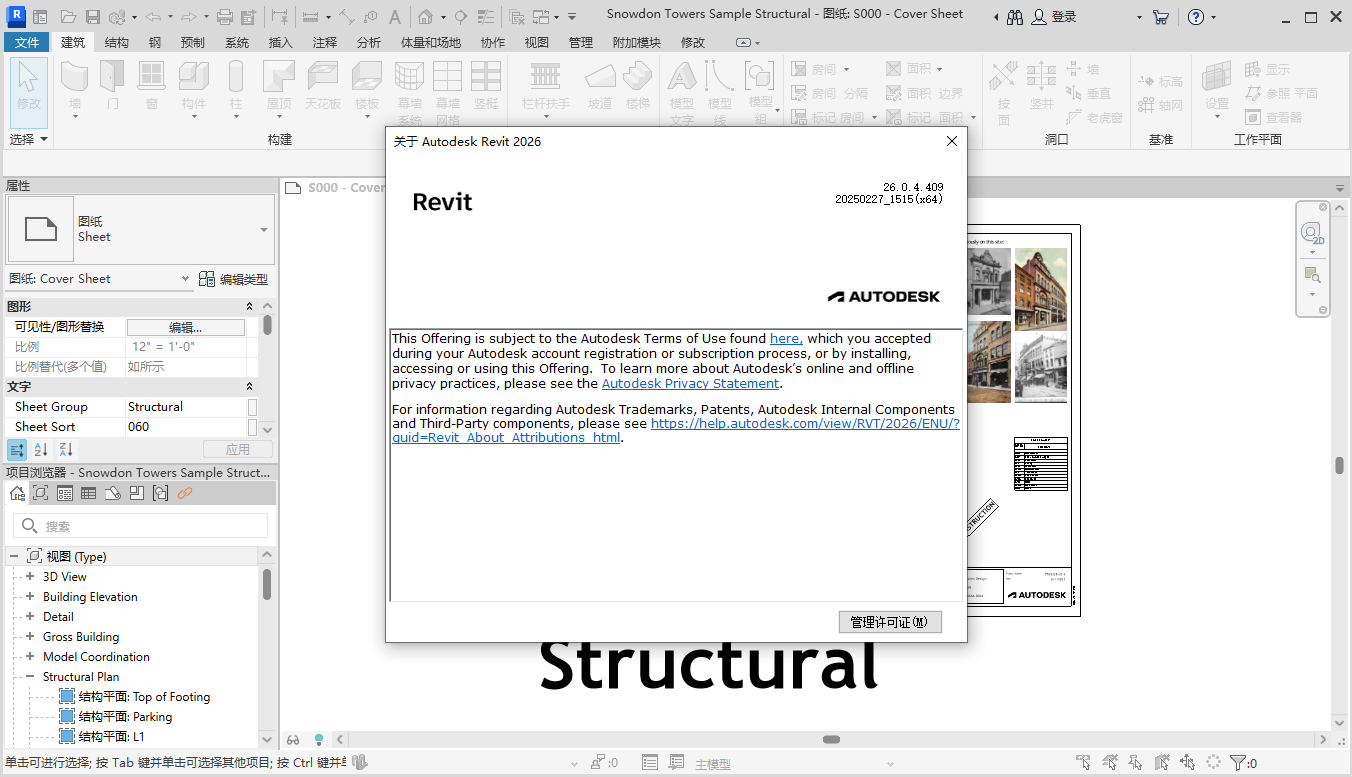
Task: Click the sort ascending A-Z icon in properties
Action: pos(42,450)
